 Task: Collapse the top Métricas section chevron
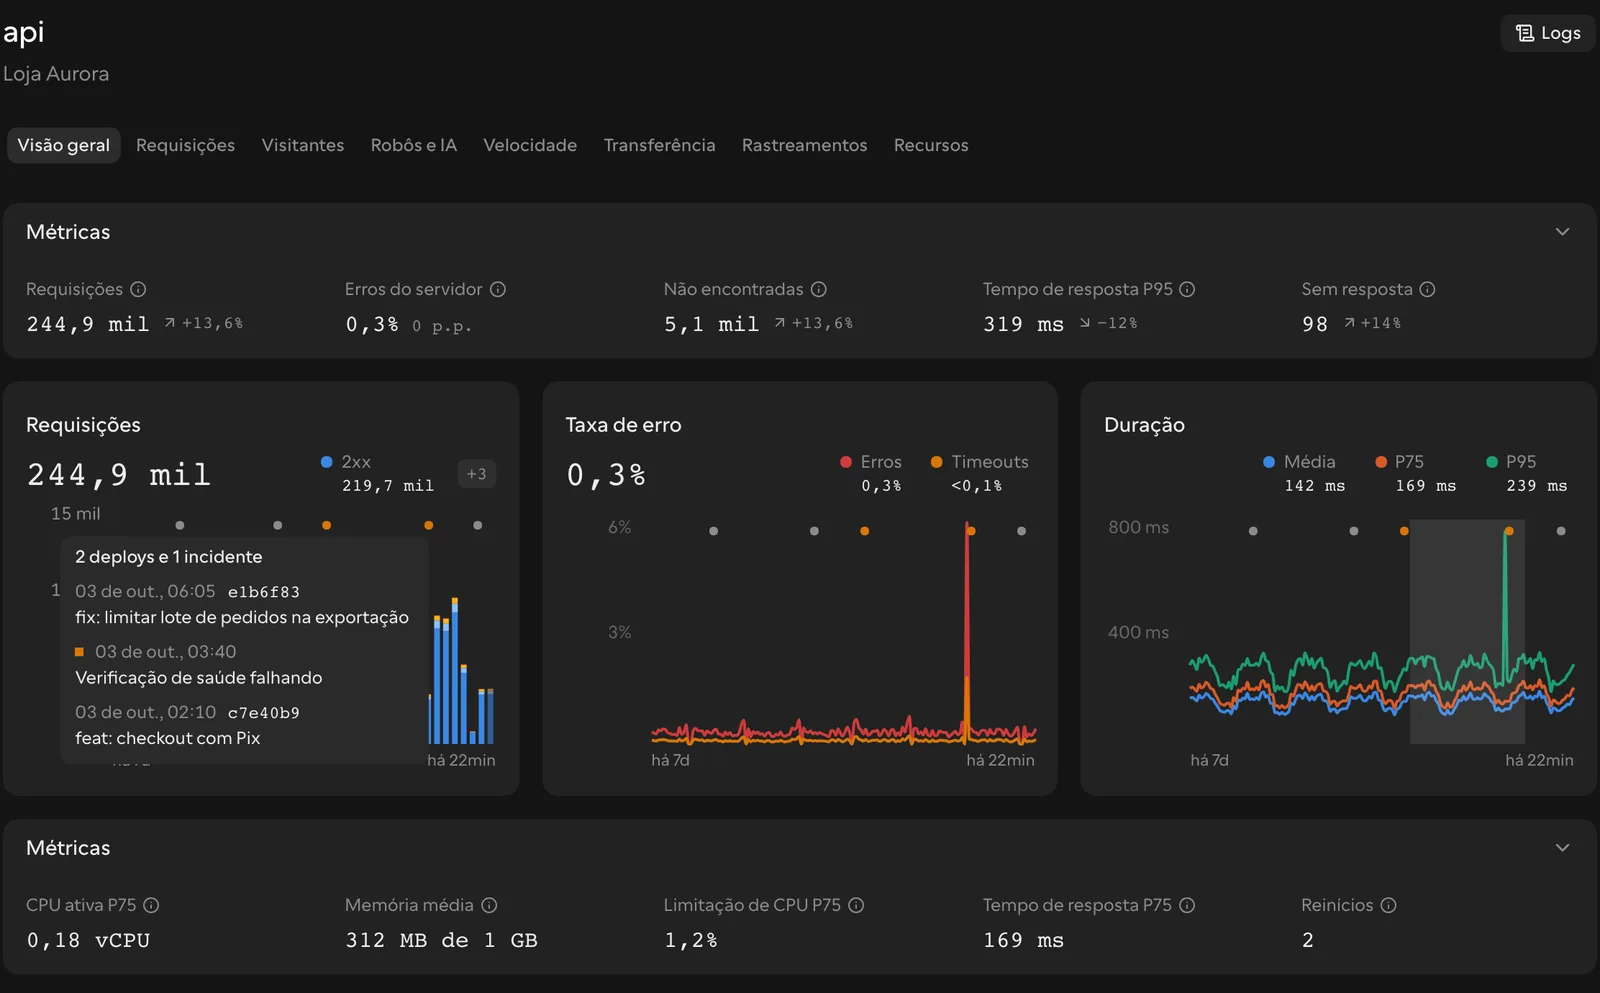[1562, 232]
